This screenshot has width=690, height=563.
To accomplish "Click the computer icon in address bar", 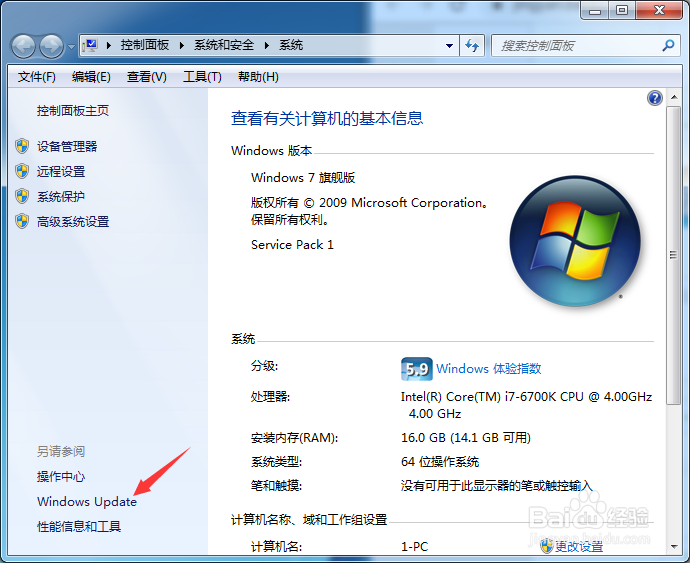I will [90, 45].
